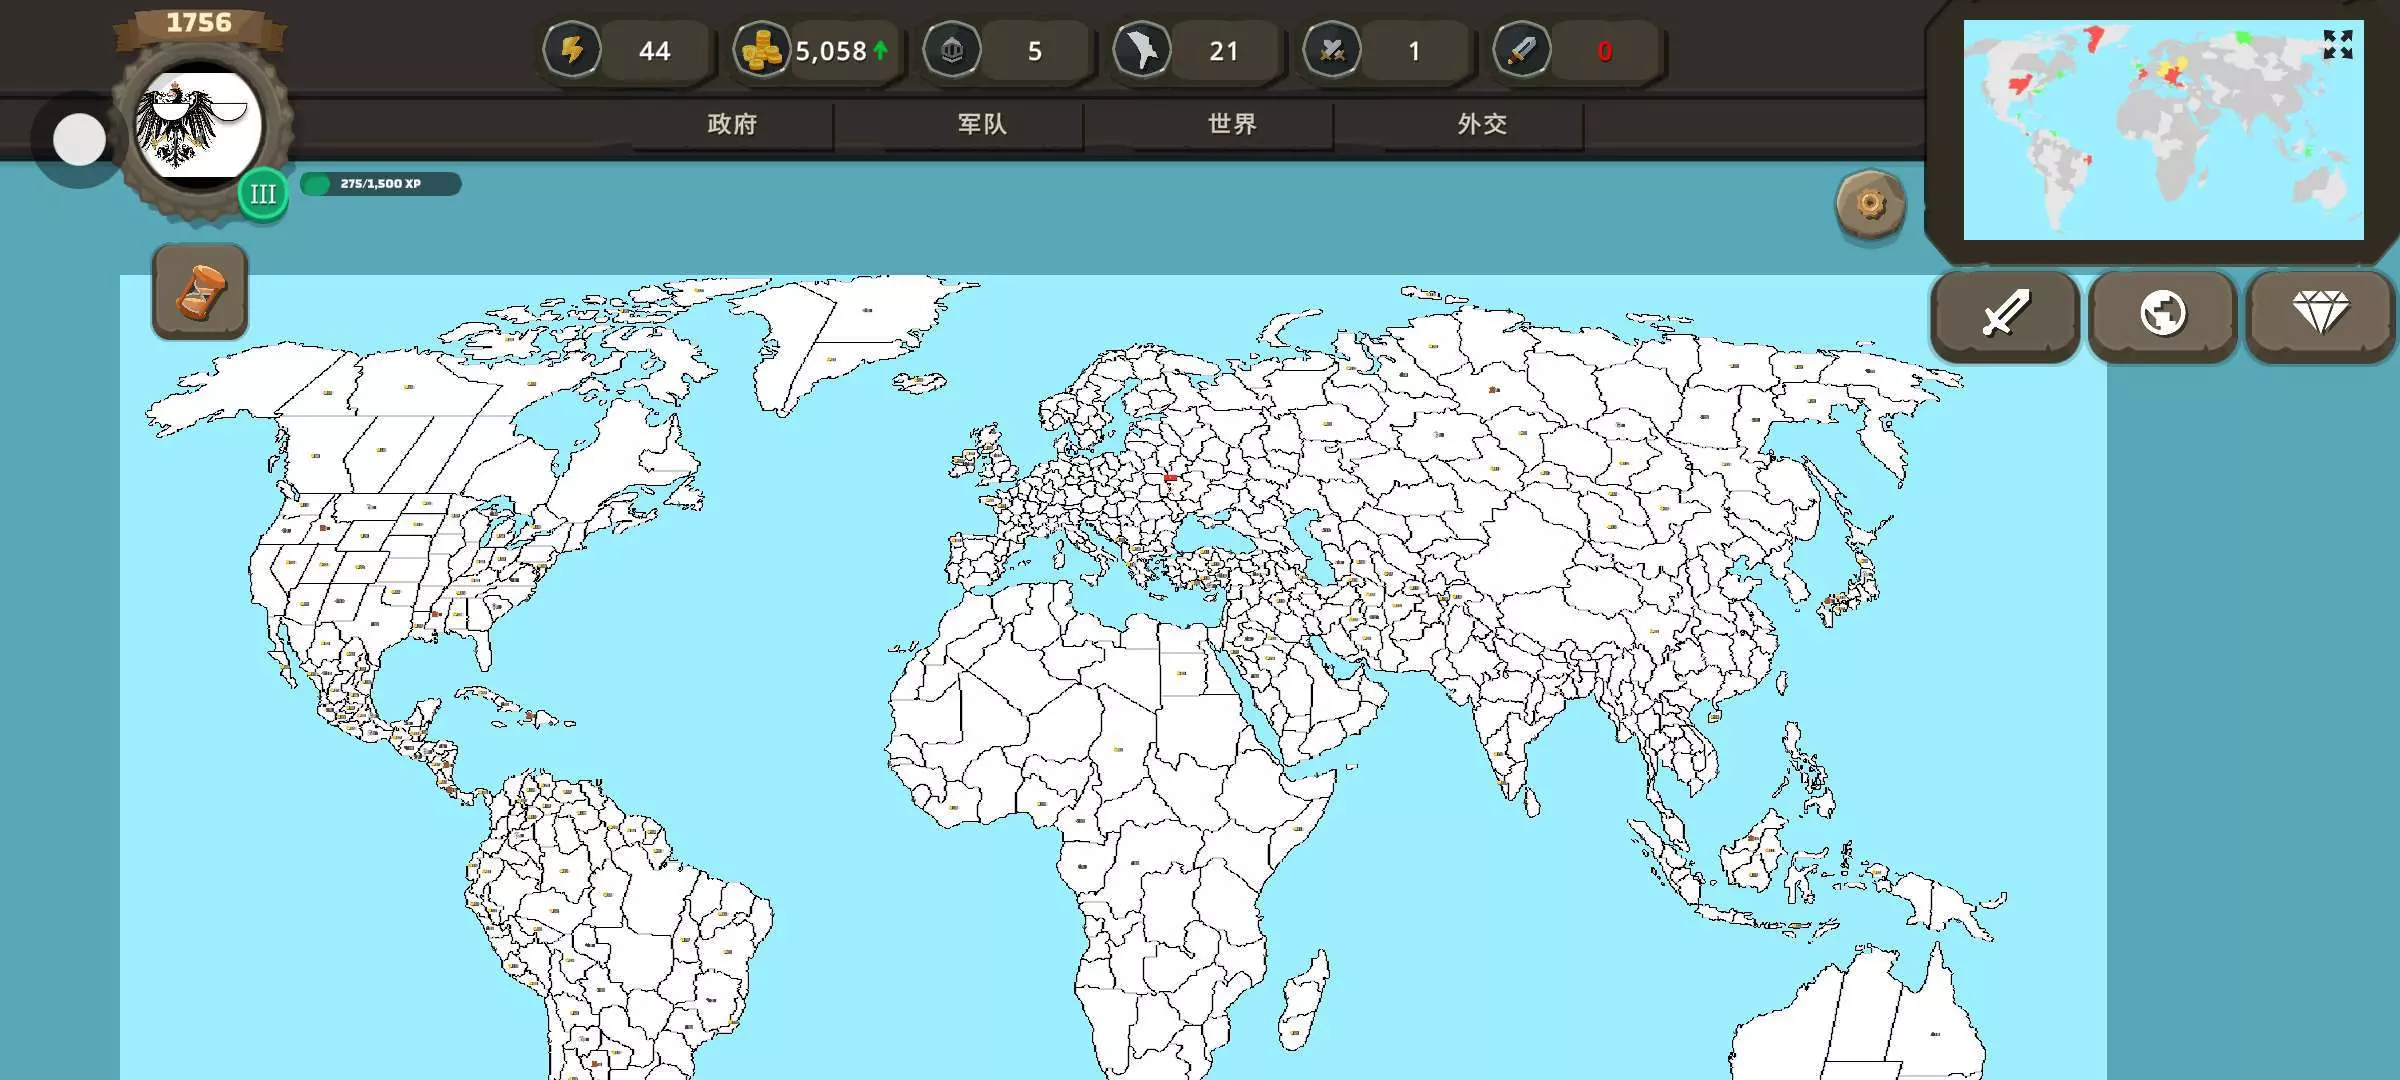This screenshot has width=2400, height=1080.
Task: Click the crossed swords battles icon
Action: (x=1331, y=50)
